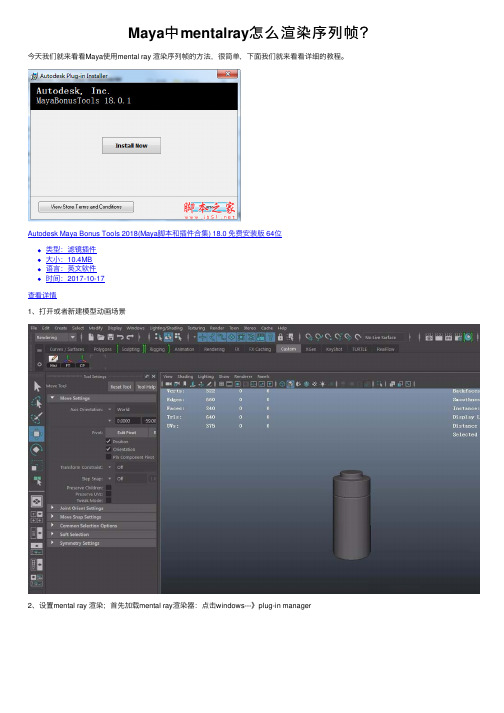504x713 pixels.
Task: Enable Tweak Mode checkbox
Action: coord(108,500)
